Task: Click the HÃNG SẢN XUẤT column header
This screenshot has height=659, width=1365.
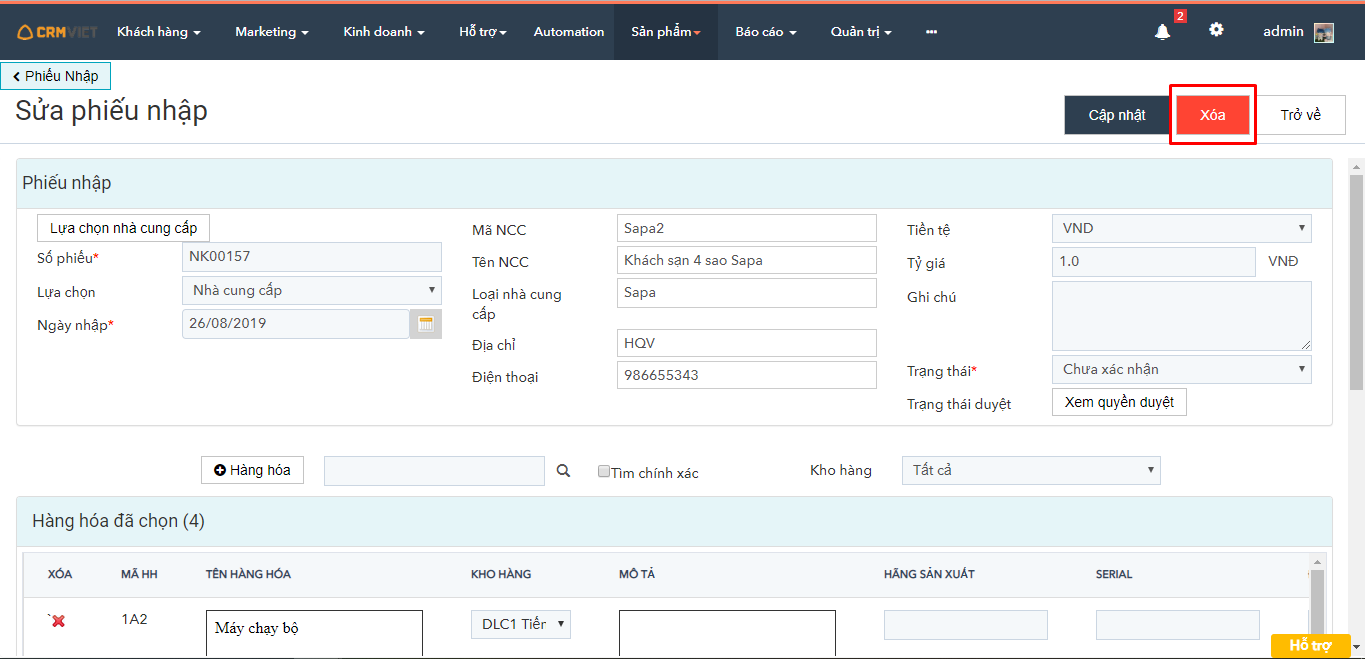Action: (x=929, y=575)
